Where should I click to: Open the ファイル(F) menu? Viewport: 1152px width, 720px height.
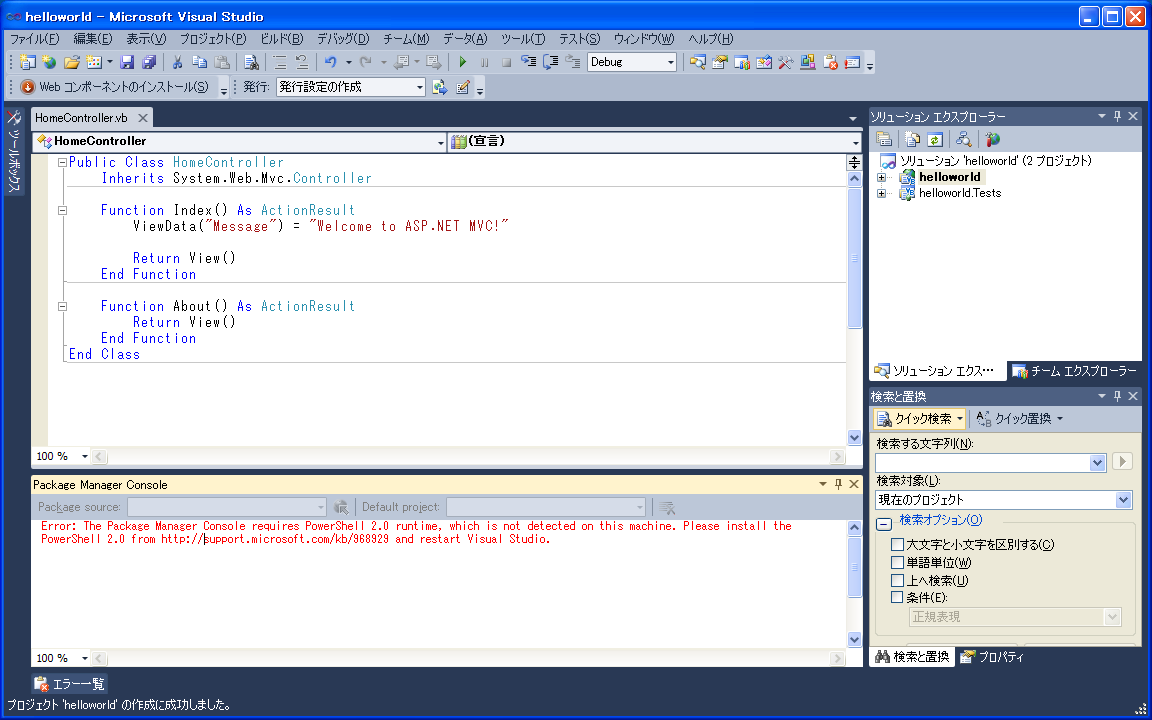pyautogui.click(x=34, y=39)
